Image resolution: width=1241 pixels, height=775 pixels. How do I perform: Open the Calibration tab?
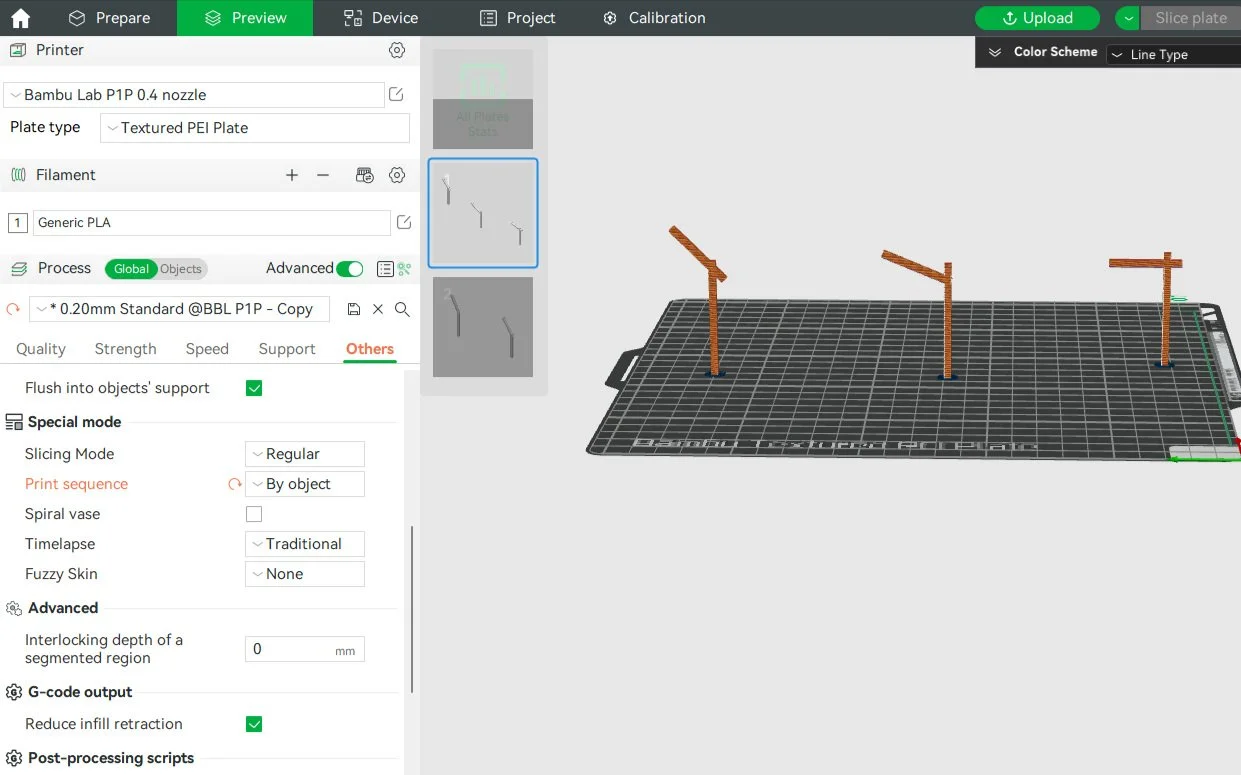tap(654, 18)
